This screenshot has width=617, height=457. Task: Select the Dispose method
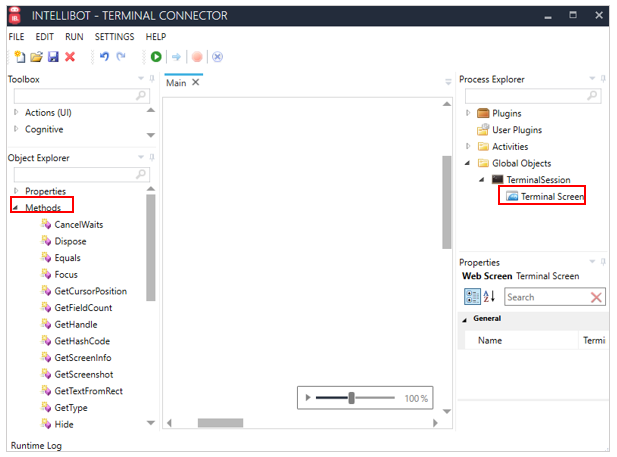pyautogui.click(x=70, y=241)
